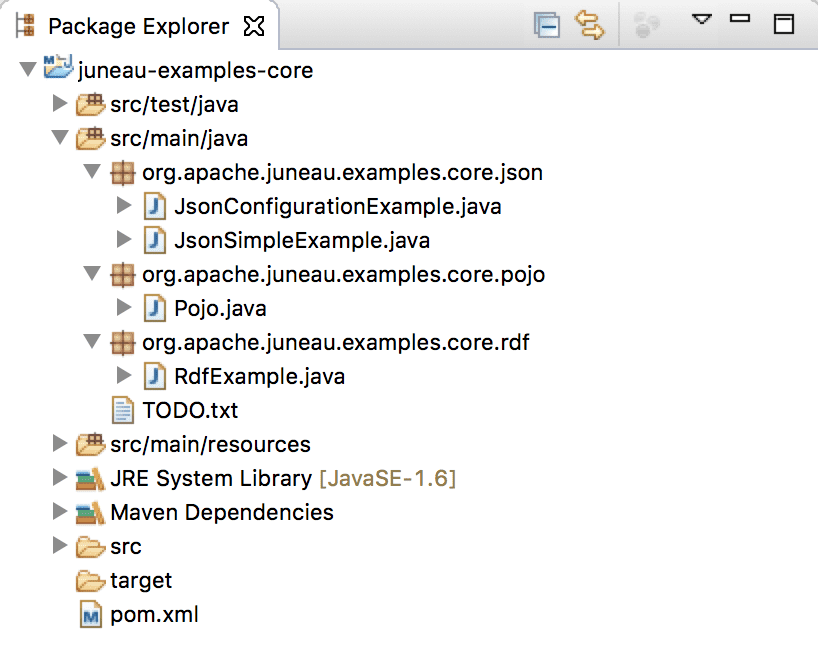818x650 pixels.
Task: Click the Package Explorer hierarchy icon
Action: [25, 26]
